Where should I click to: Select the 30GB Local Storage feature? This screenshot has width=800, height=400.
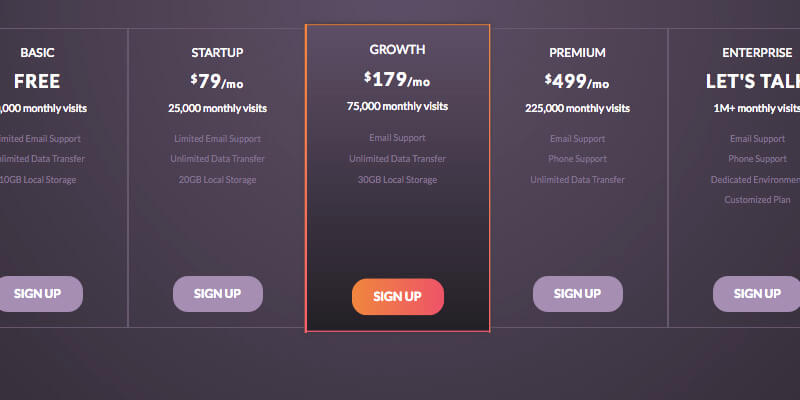click(397, 180)
